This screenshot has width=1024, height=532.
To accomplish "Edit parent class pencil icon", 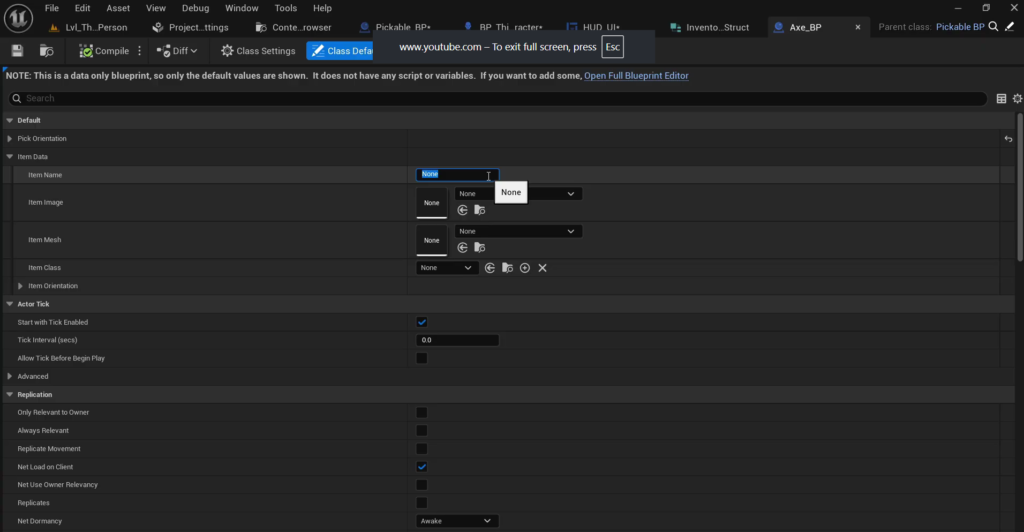I will click(x=1010, y=27).
